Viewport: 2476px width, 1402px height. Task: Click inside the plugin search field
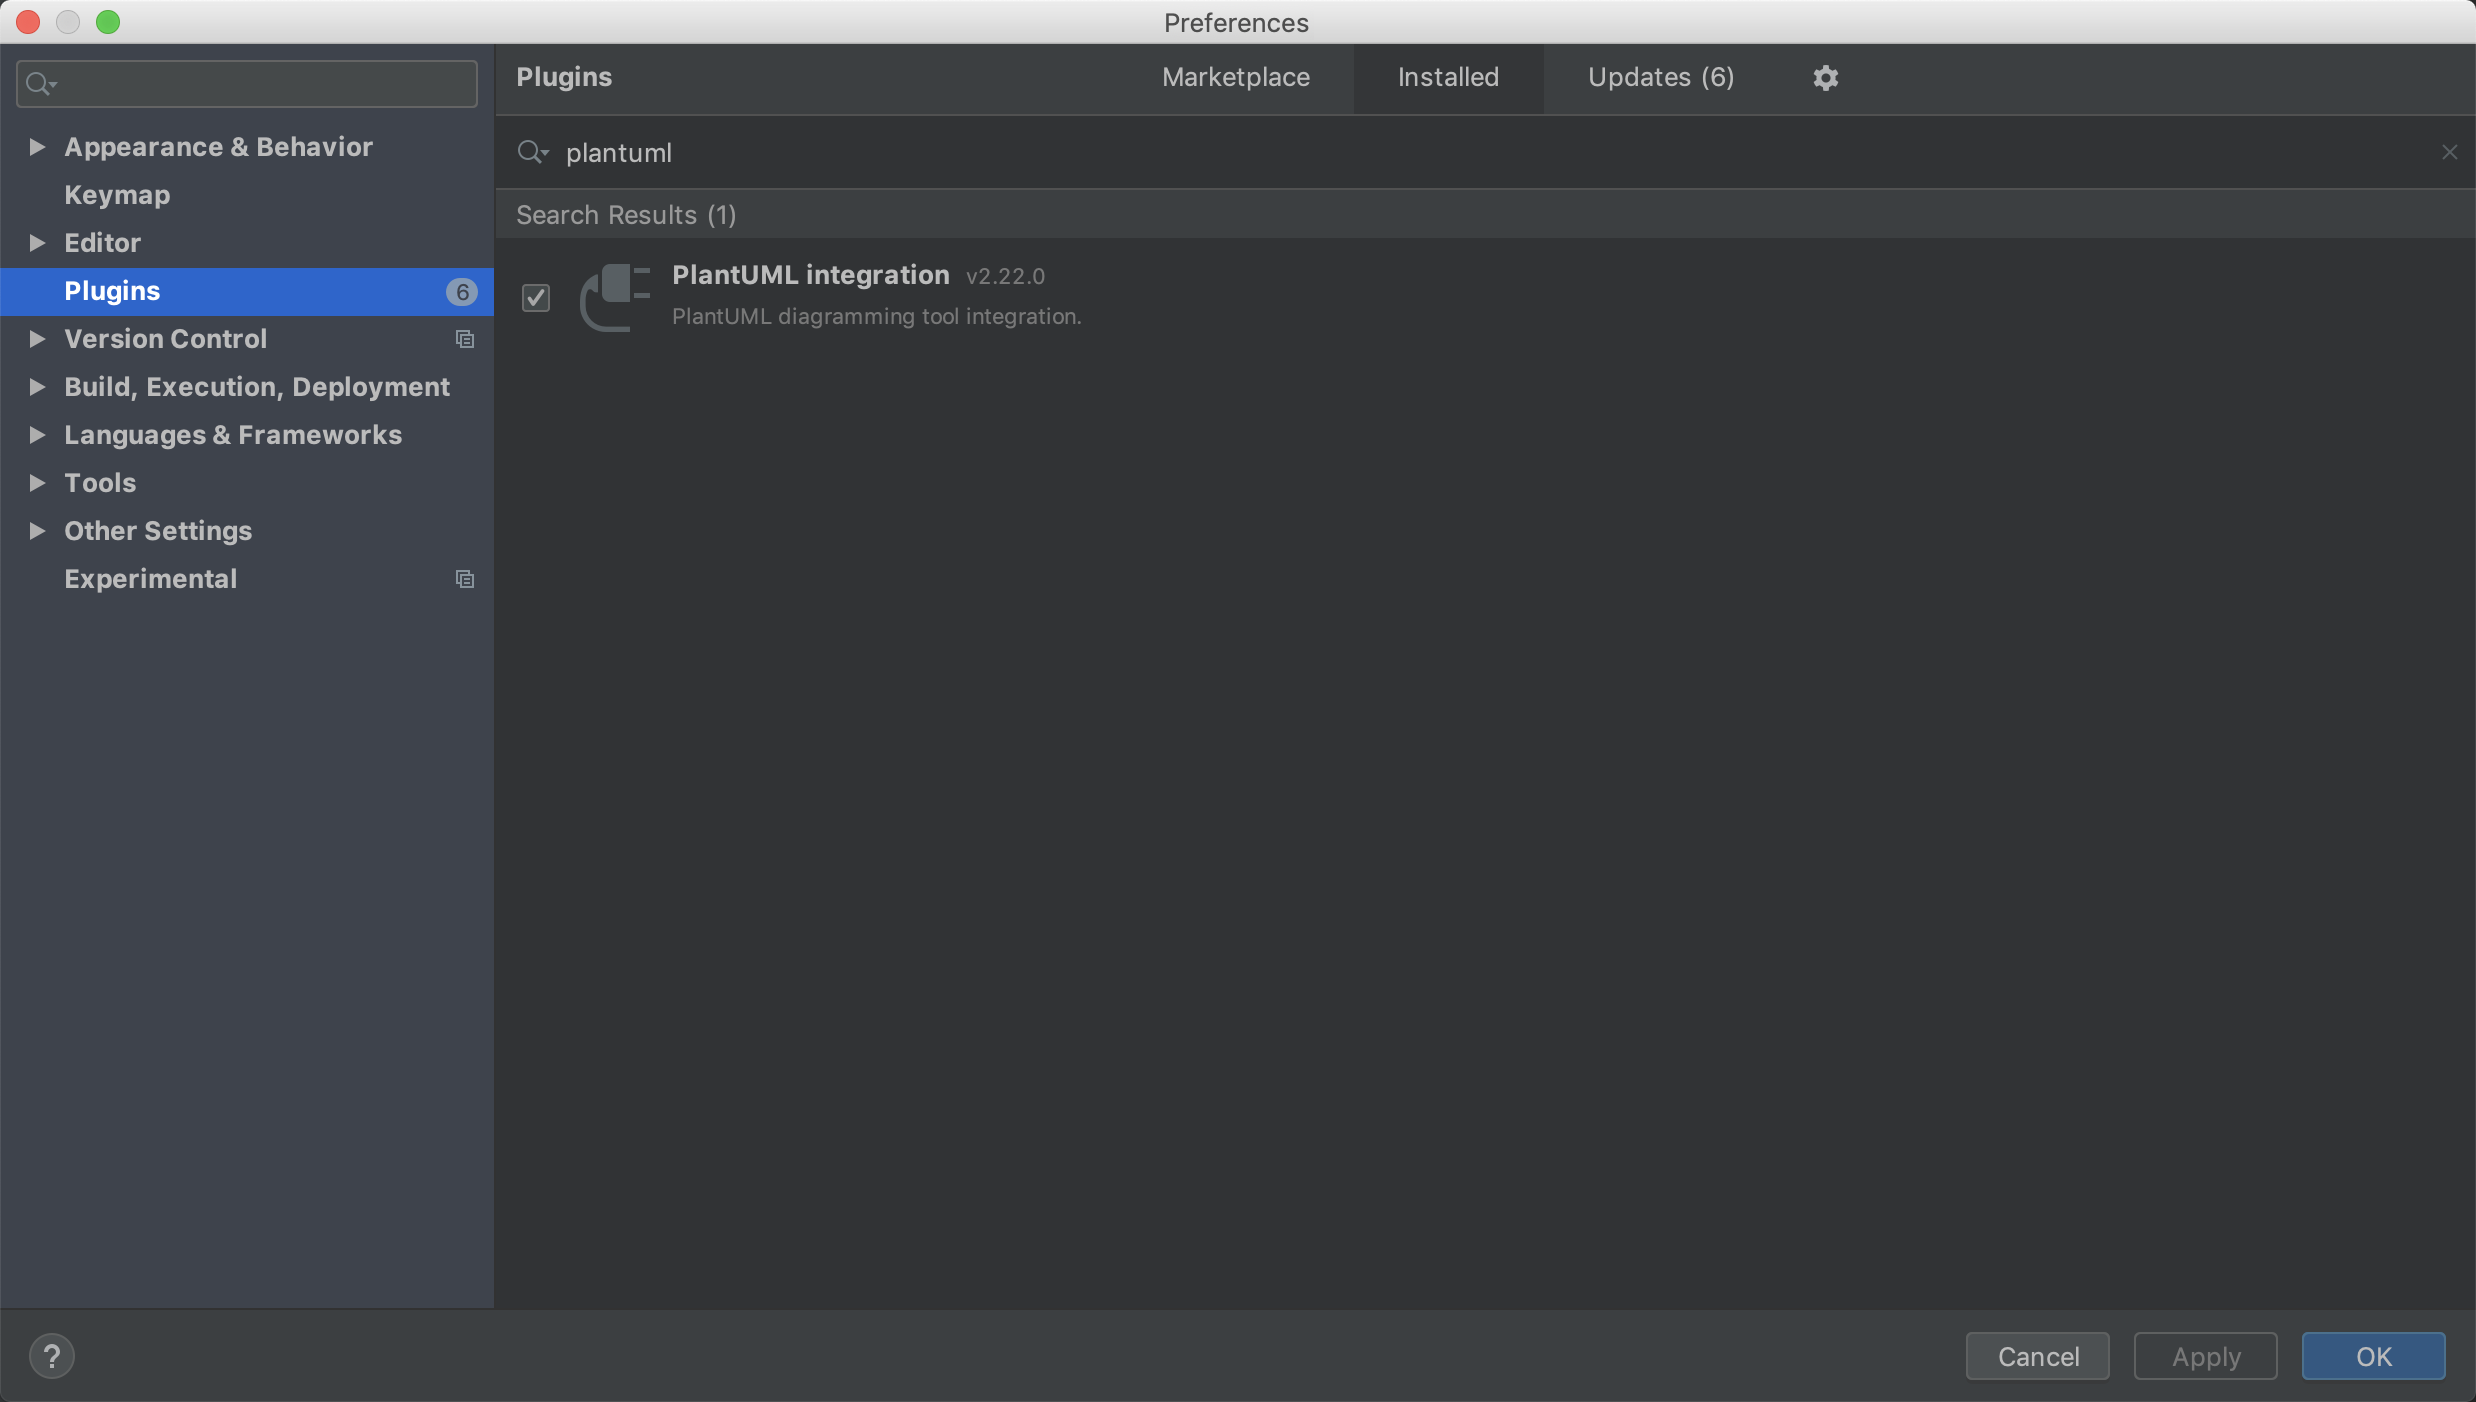1200,152
